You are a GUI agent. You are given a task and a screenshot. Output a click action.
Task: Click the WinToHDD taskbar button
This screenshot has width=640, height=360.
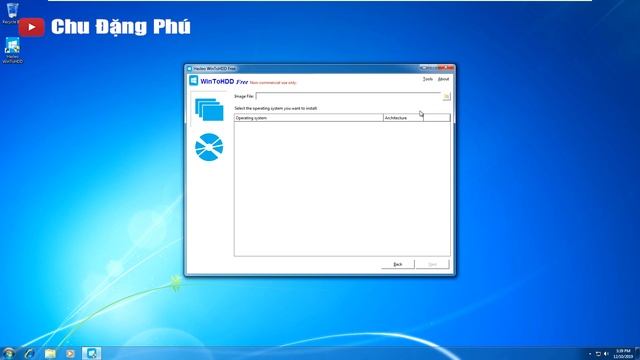click(91, 353)
